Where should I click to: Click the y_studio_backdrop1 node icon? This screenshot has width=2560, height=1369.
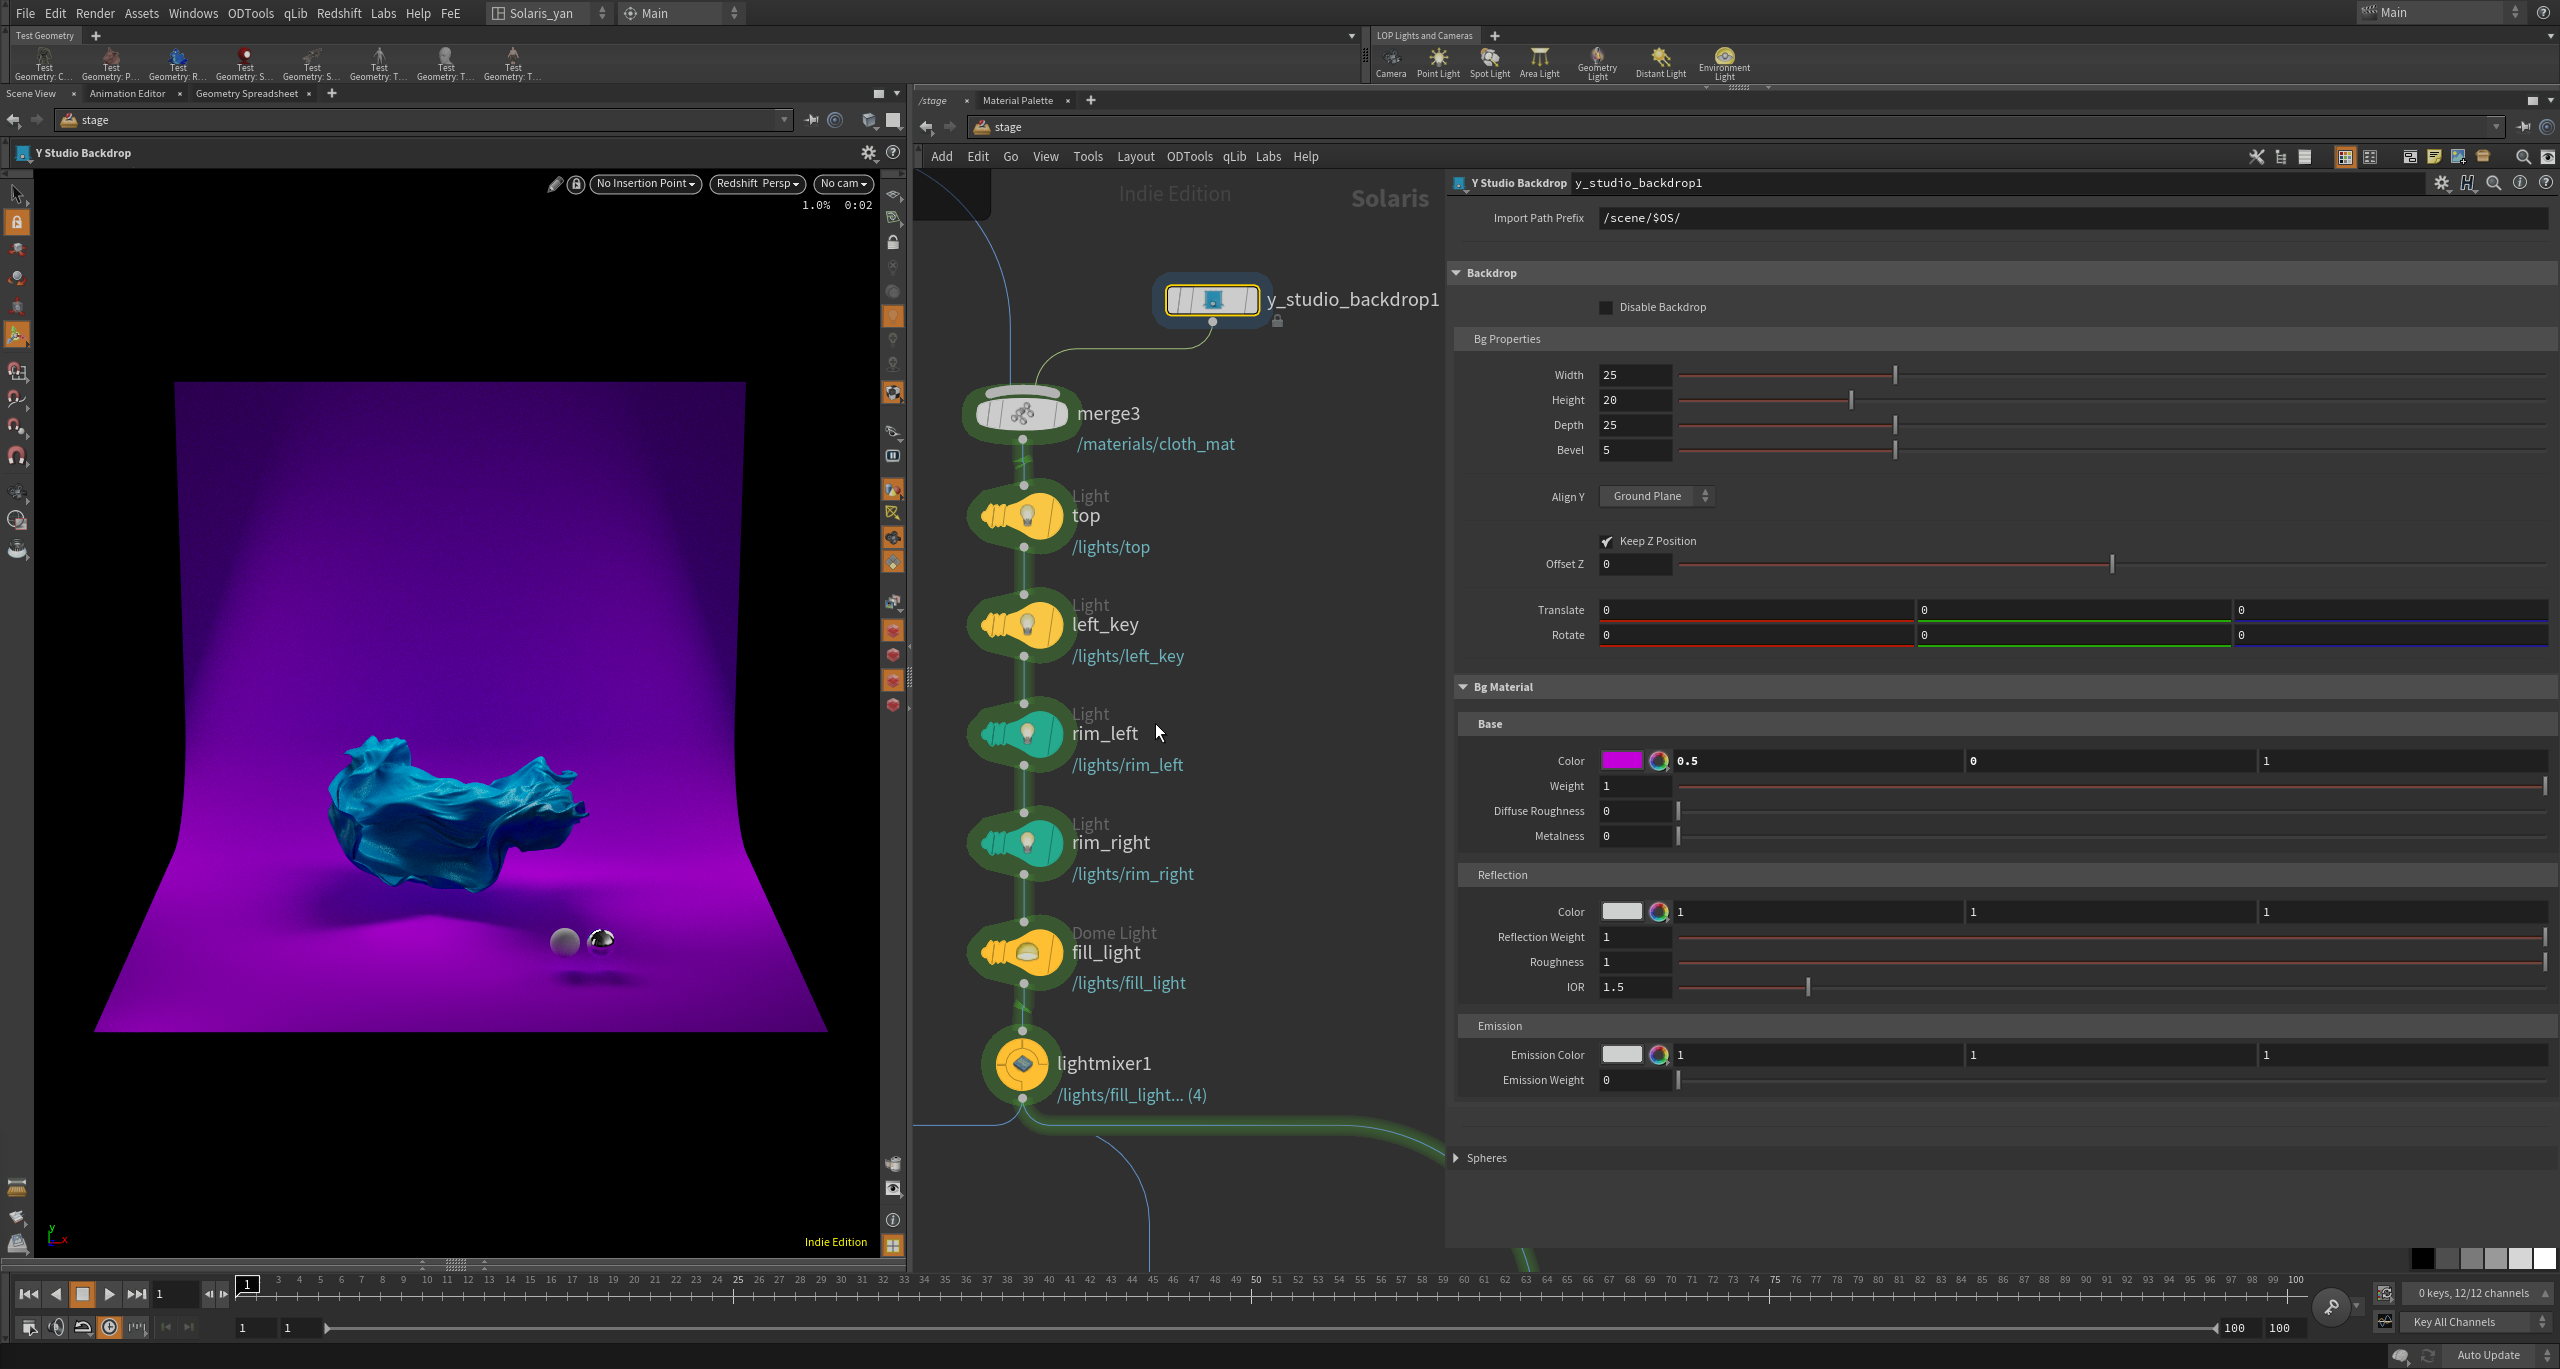pyautogui.click(x=1212, y=300)
